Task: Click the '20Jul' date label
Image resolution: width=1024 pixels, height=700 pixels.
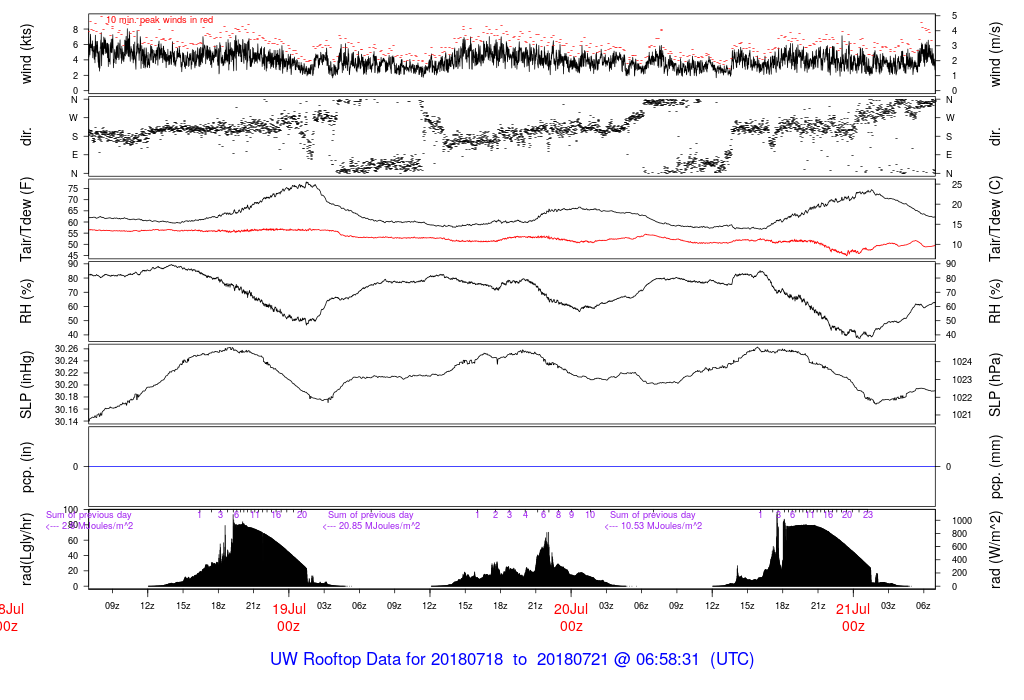Action: point(571,609)
